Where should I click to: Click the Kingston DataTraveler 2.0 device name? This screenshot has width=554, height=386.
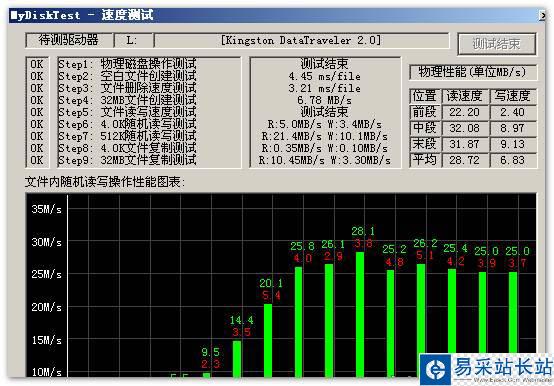coord(301,40)
